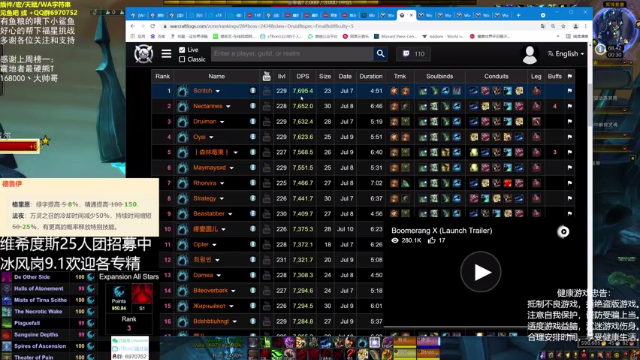Open the hamburger navigation menu
Viewport: 640px width, 360px height.
pos(166,54)
